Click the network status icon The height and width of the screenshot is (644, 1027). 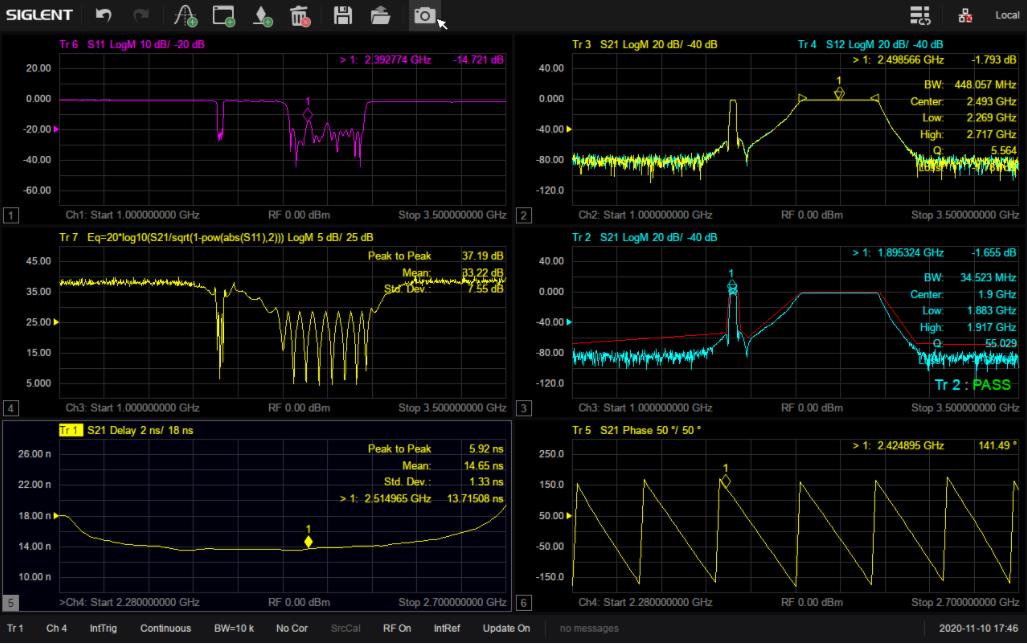click(x=965, y=15)
